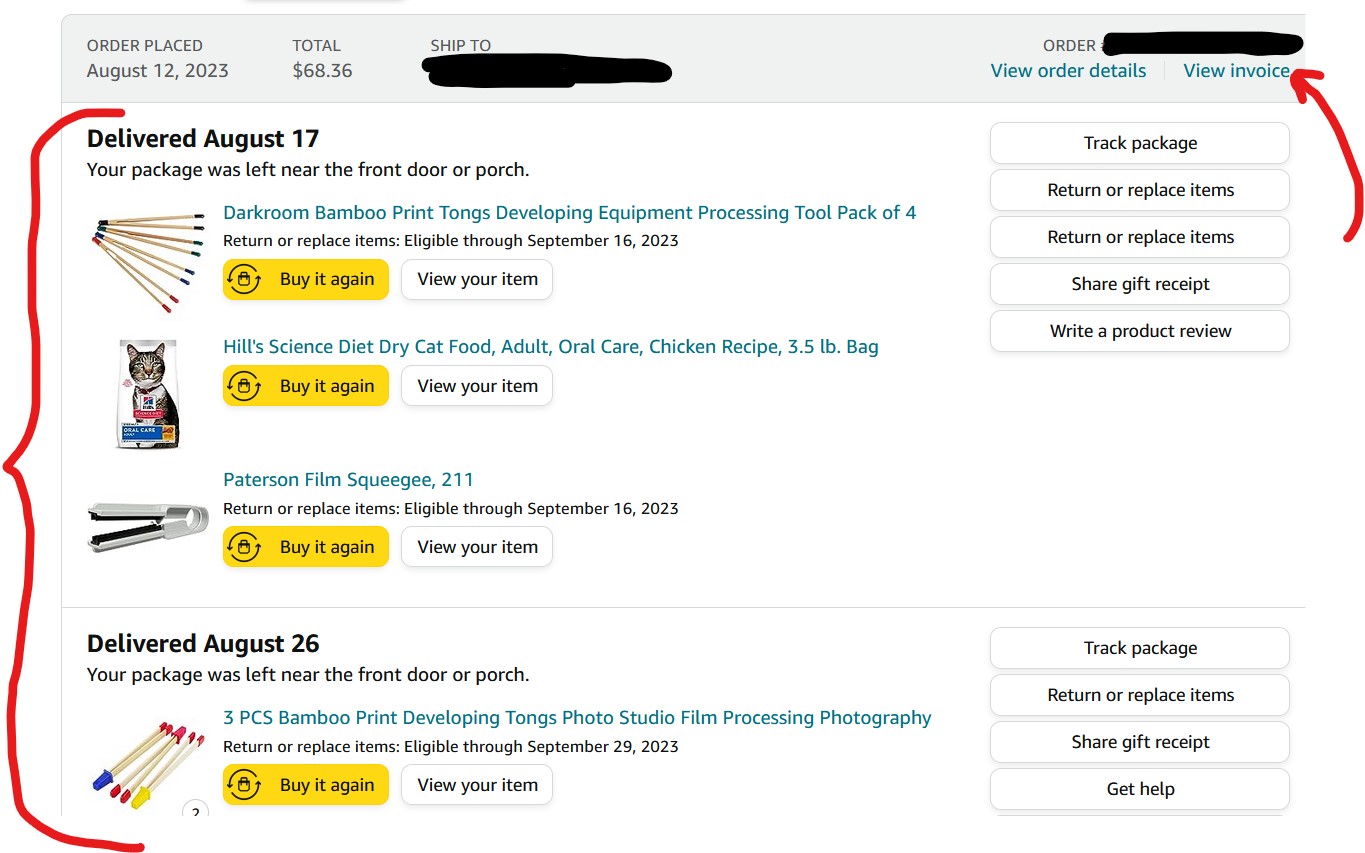
Task: Open View order details link
Action: [x=1068, y=71]
